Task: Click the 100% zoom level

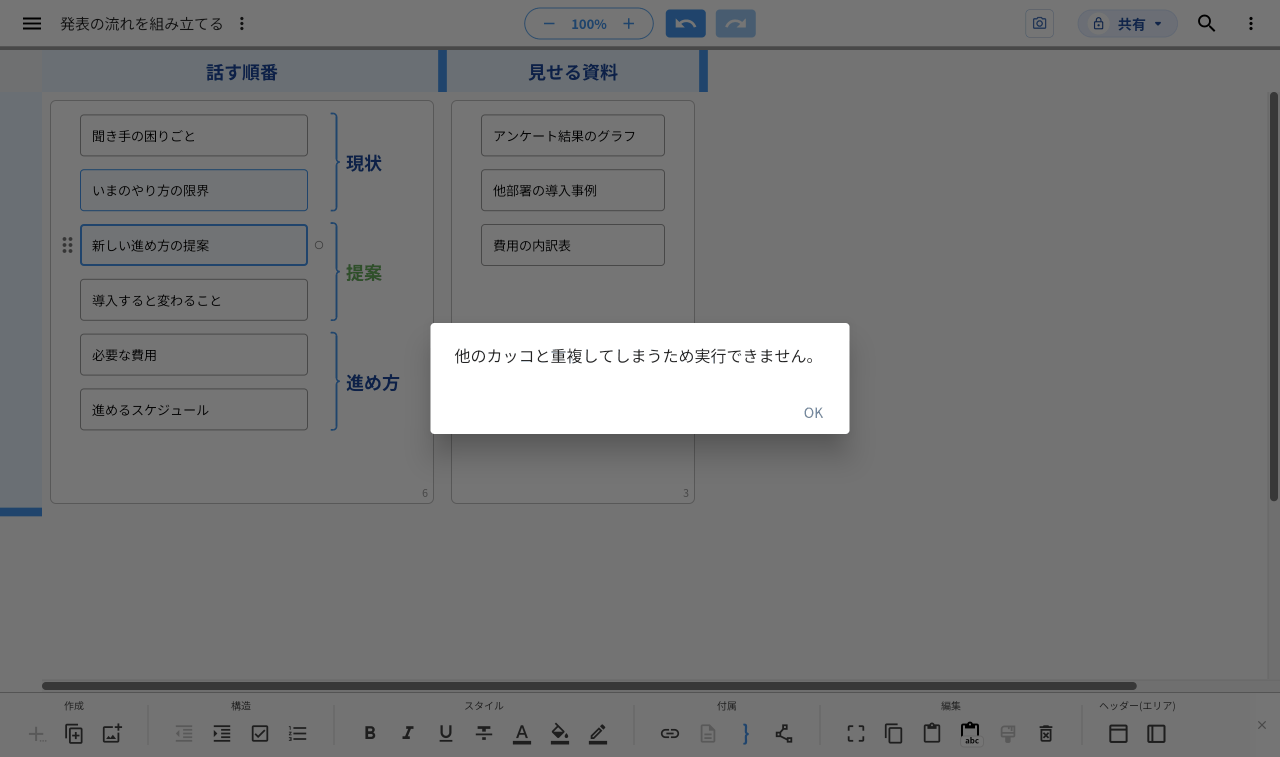Action: [589, 24]
